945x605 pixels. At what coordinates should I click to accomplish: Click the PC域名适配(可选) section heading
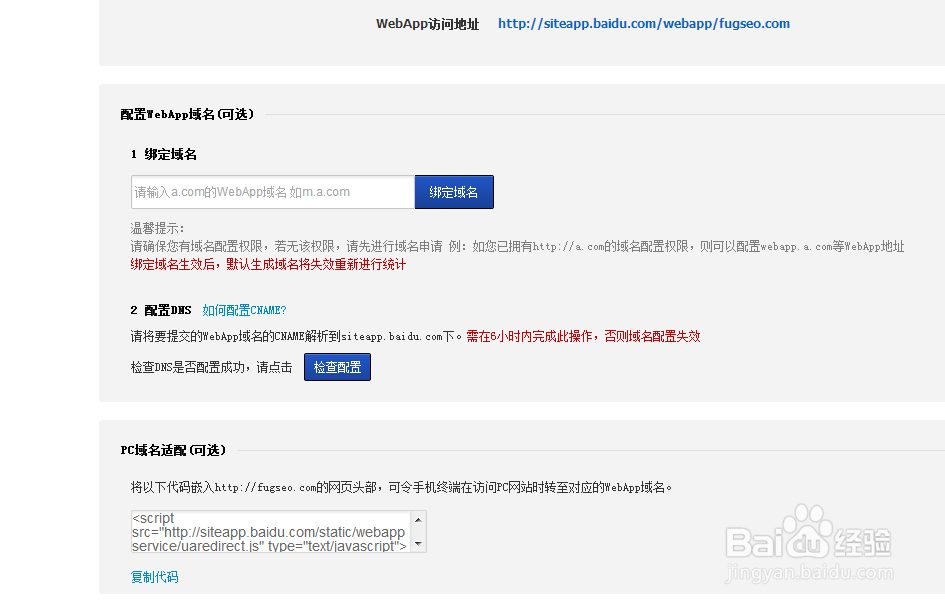174,450
